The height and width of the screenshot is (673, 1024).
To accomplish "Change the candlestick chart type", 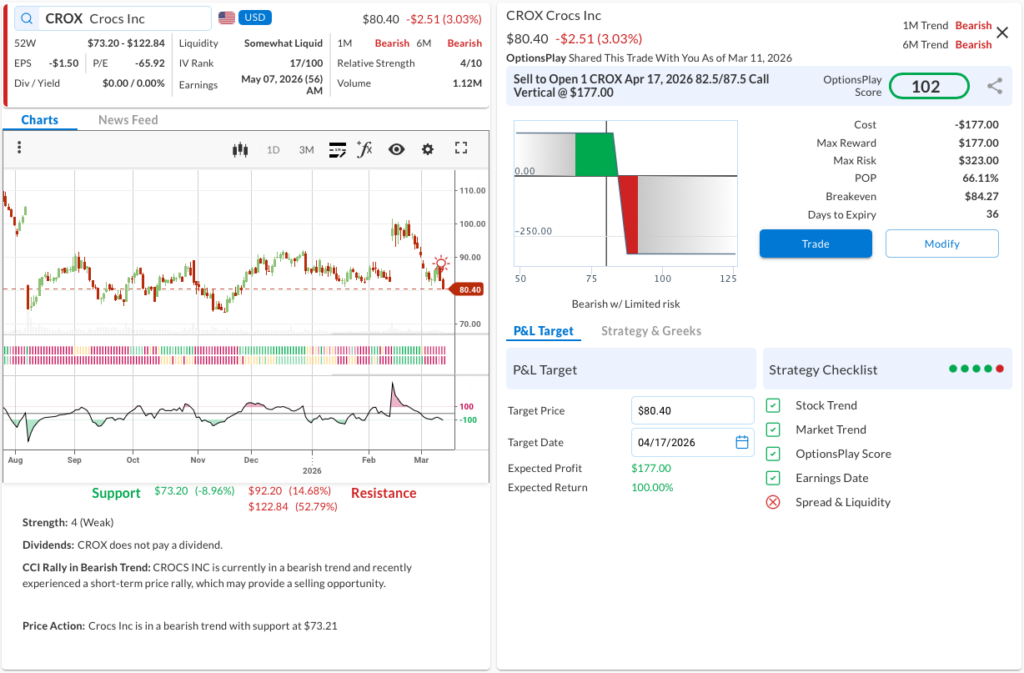I will point(239,150).
